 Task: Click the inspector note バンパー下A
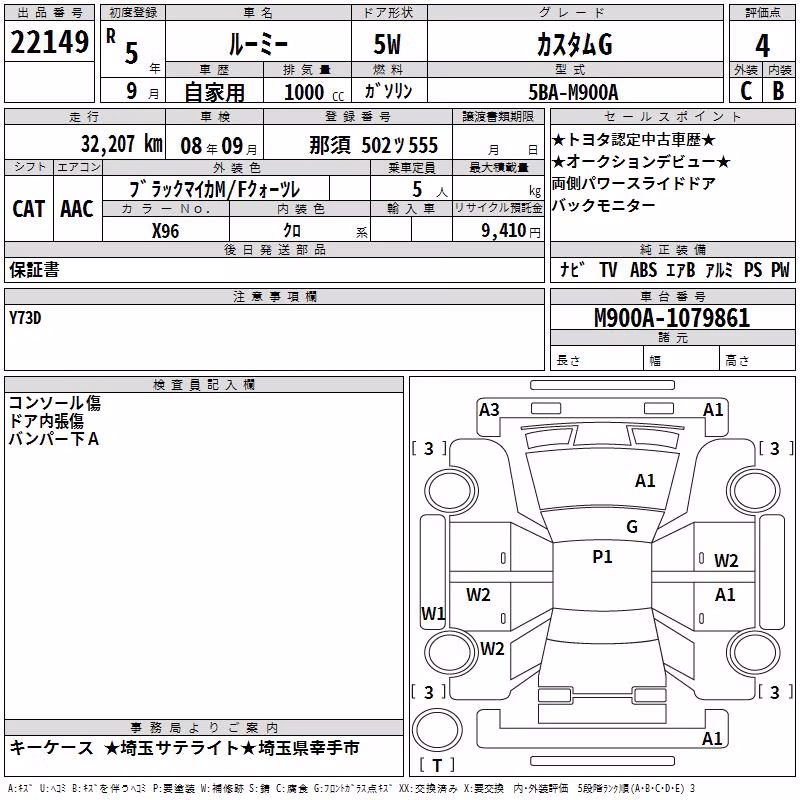click(54, 439)
